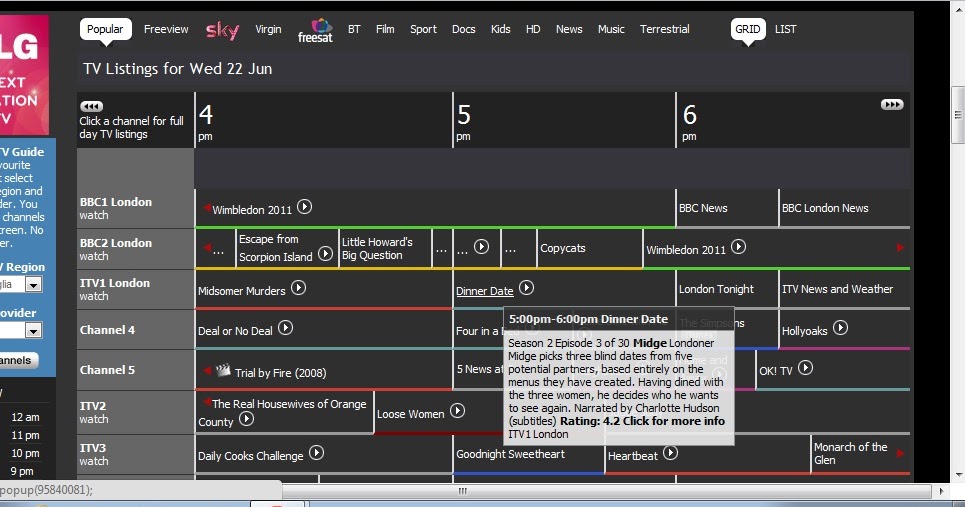
Task: Jump to 12 am in time list
Action: (x=25, y=417)
